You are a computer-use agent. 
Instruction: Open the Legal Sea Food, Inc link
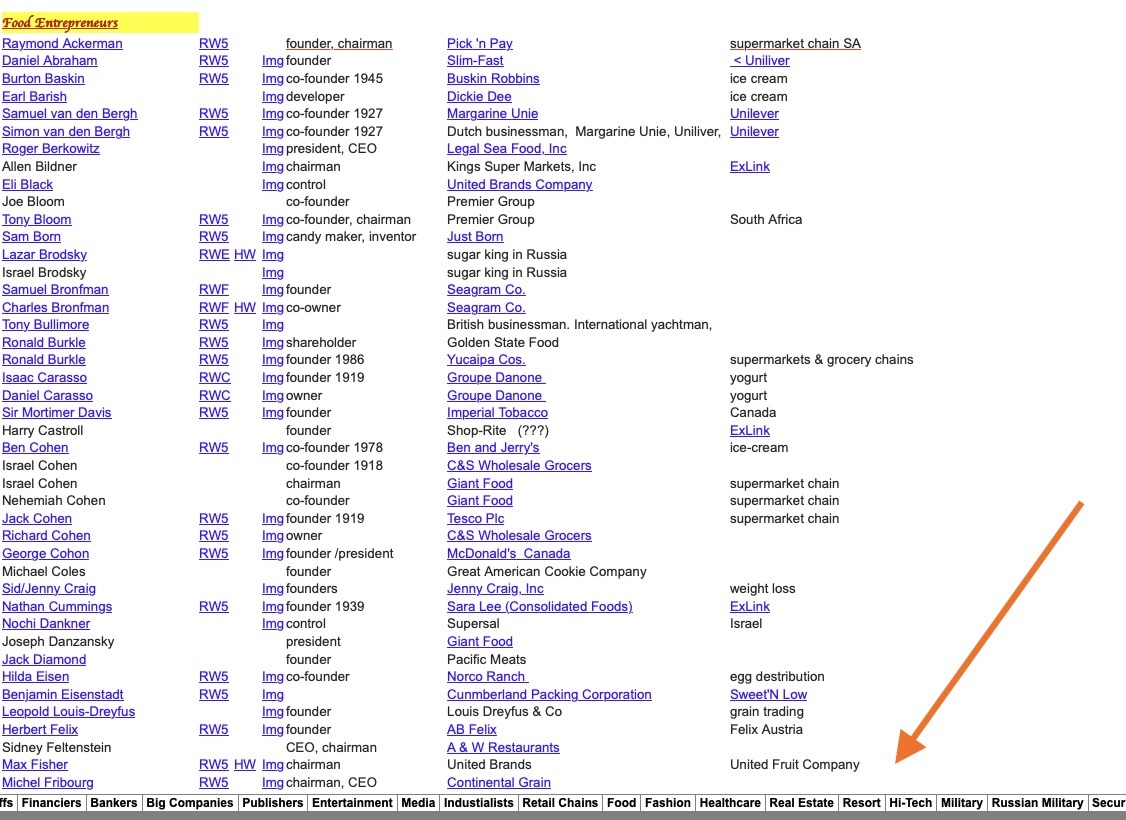coord(506,149)
